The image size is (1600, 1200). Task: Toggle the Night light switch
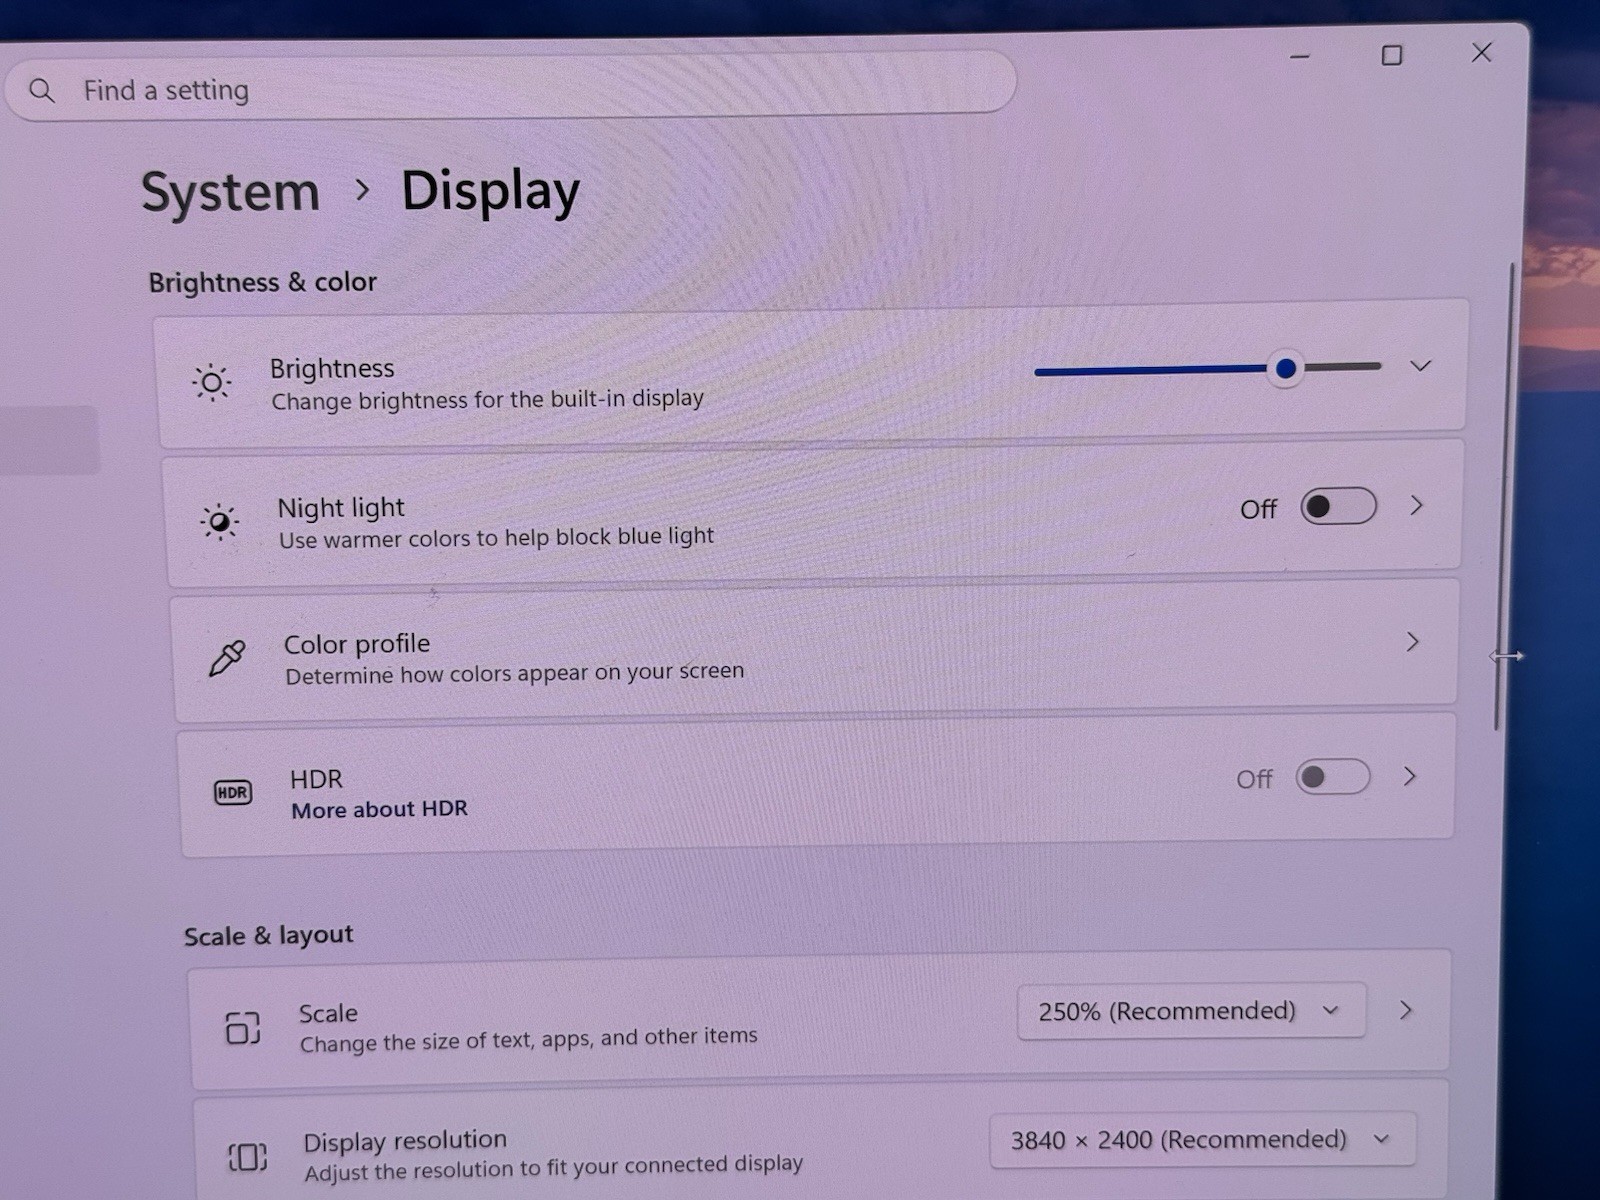[1338, 507]
